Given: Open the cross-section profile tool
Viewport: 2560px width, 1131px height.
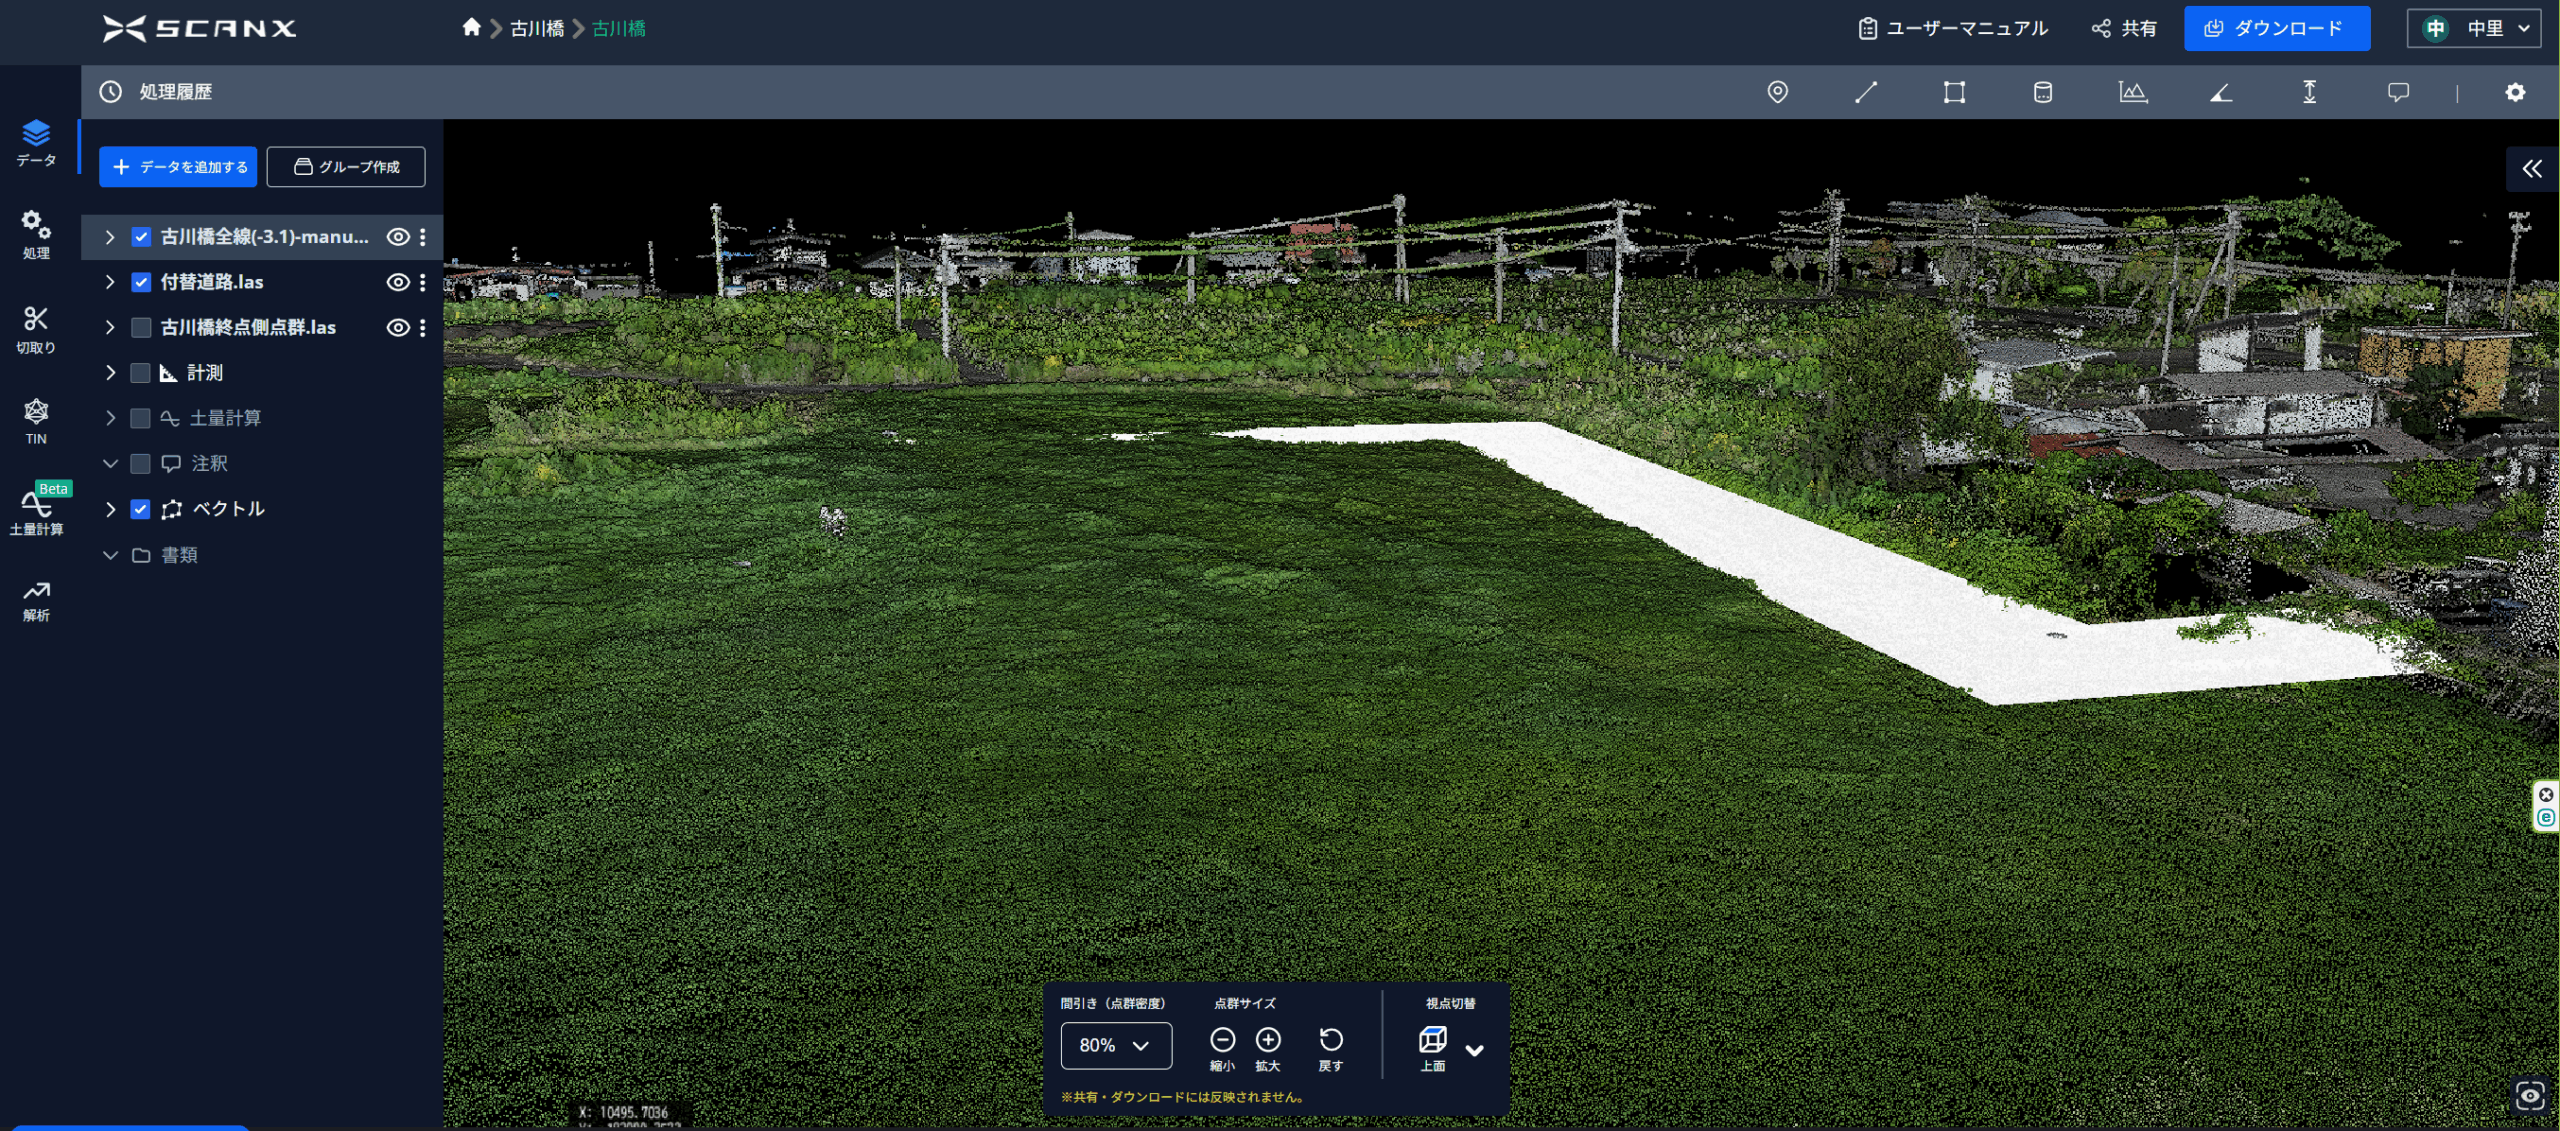Looking at the screenshot, I should 2132,92.
